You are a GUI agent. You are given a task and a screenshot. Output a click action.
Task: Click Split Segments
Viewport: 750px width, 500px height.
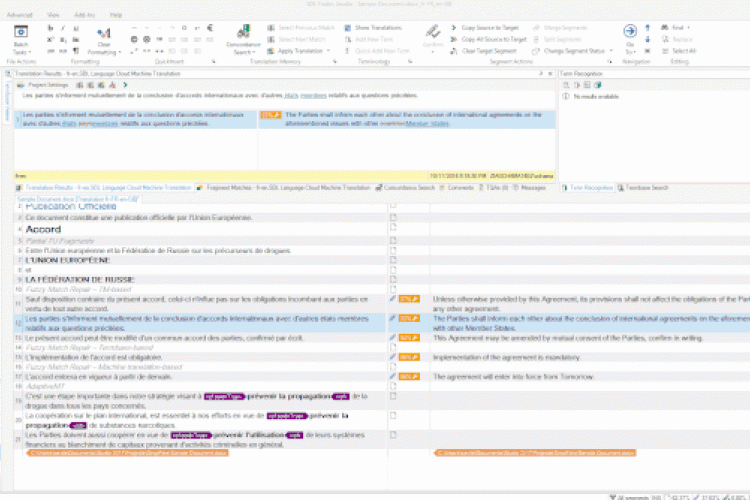557,40
